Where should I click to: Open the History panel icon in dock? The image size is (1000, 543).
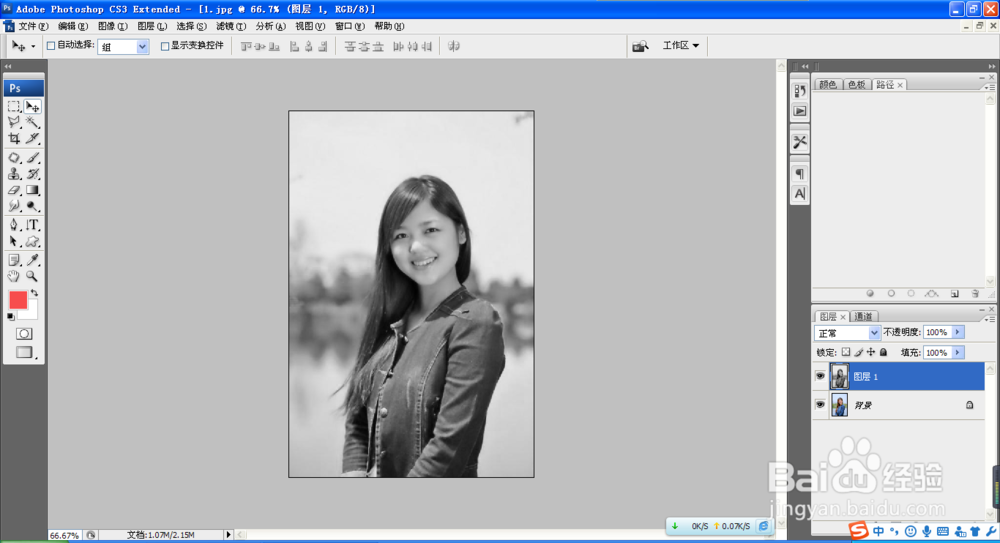[800, 91]
